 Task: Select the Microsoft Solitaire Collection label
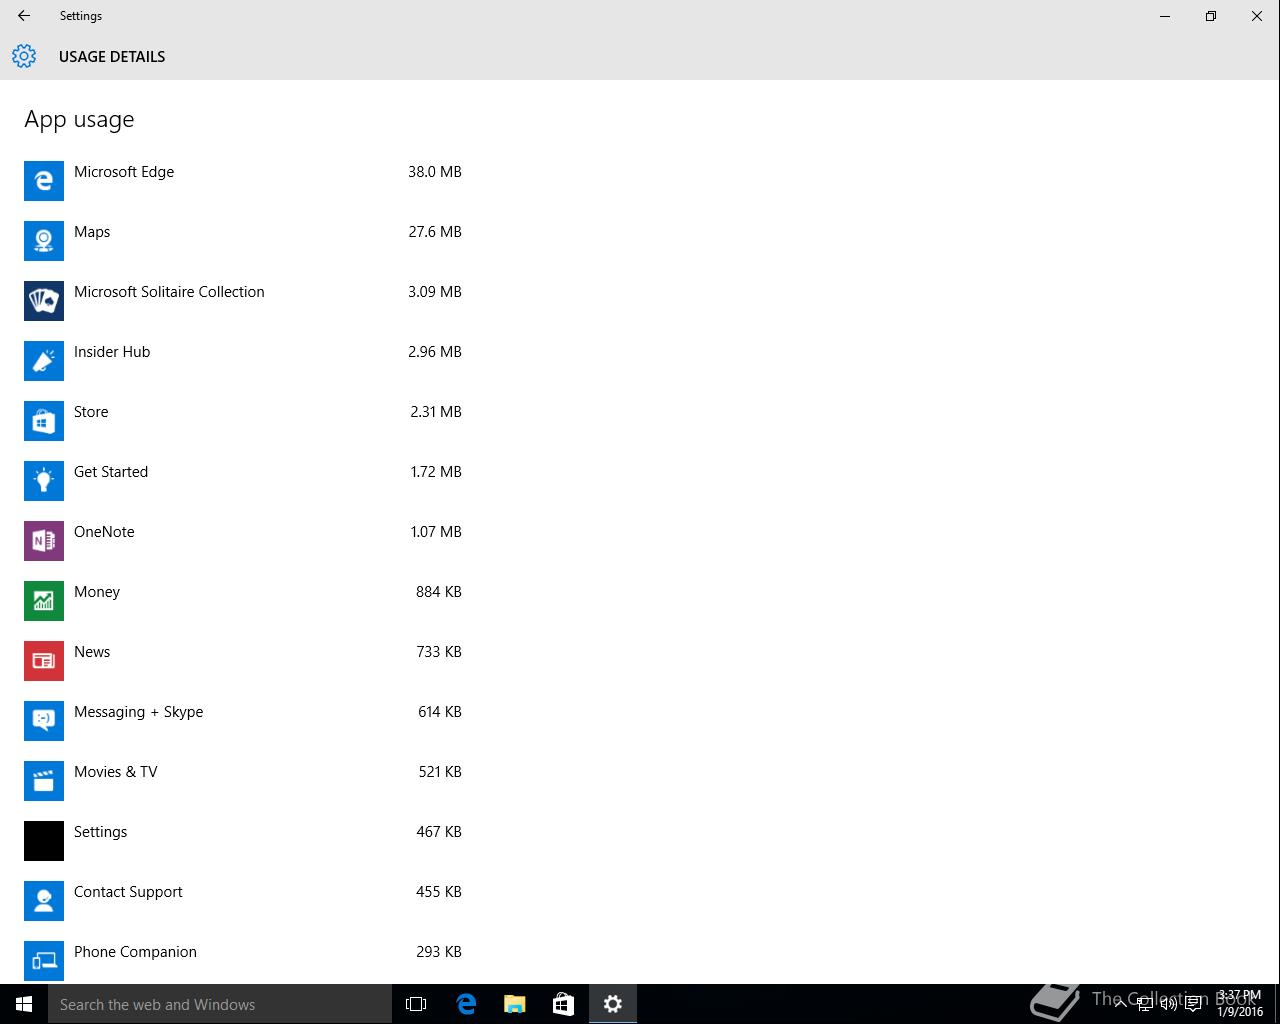pos(169,292)
